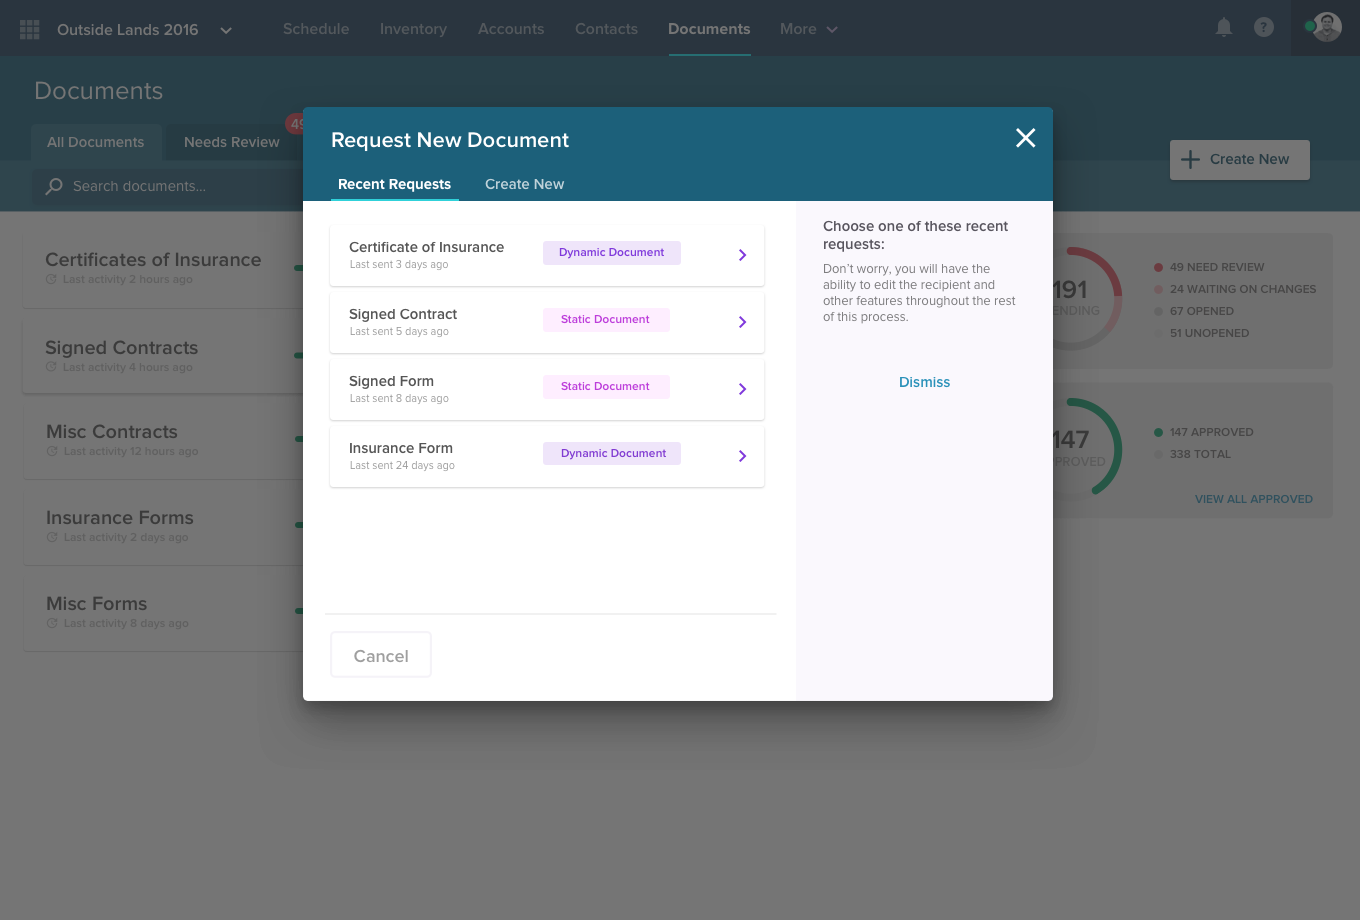Click the red 49 badge on Needs Review

pos(297,123)
